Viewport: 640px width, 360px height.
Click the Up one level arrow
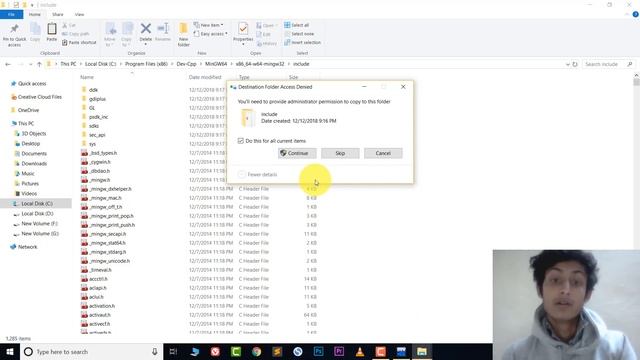point(39,64)
